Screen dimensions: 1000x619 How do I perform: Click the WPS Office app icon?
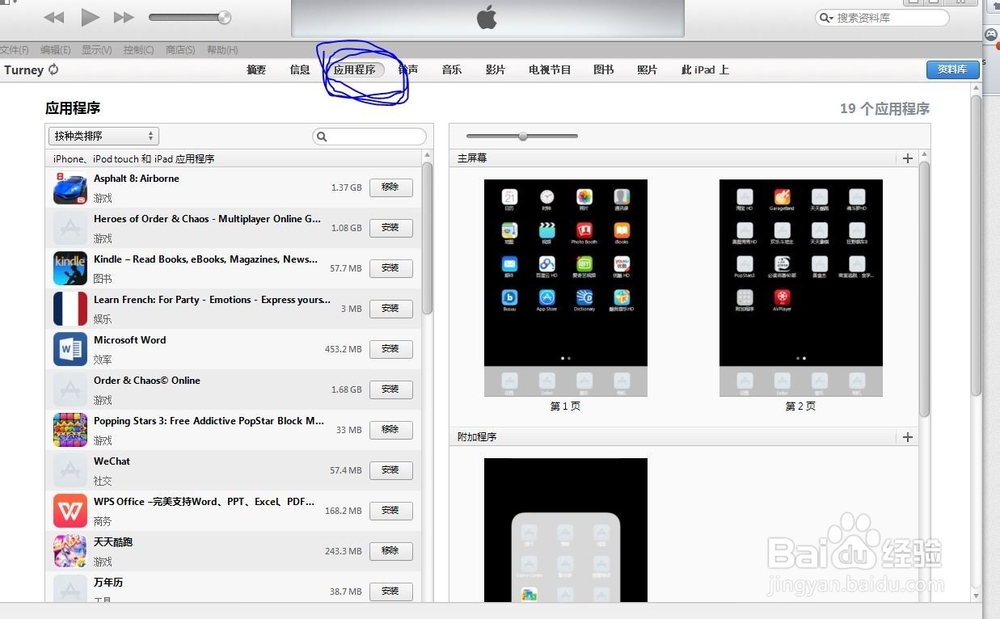pos(69,510)
